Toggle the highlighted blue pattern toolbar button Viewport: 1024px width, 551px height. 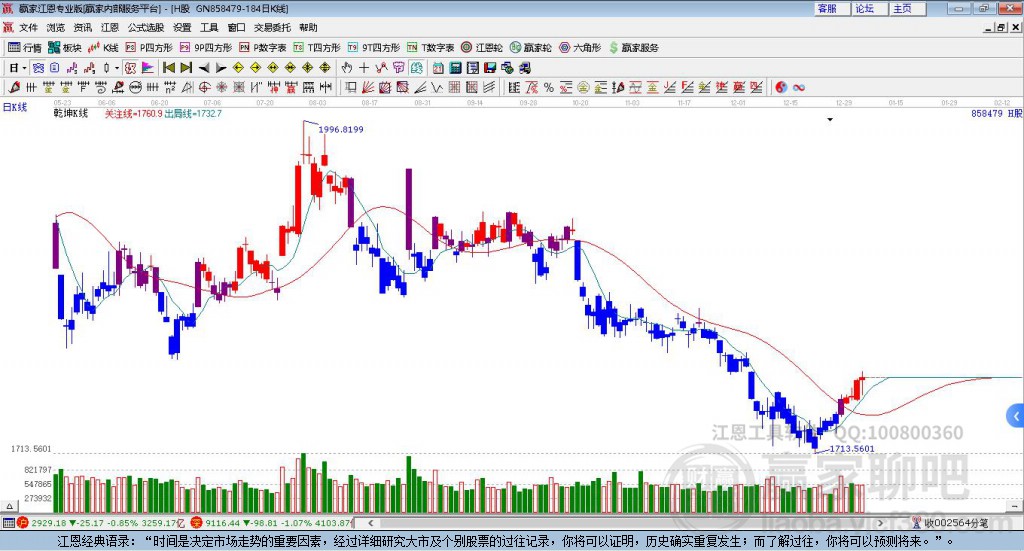pos(38,68)
